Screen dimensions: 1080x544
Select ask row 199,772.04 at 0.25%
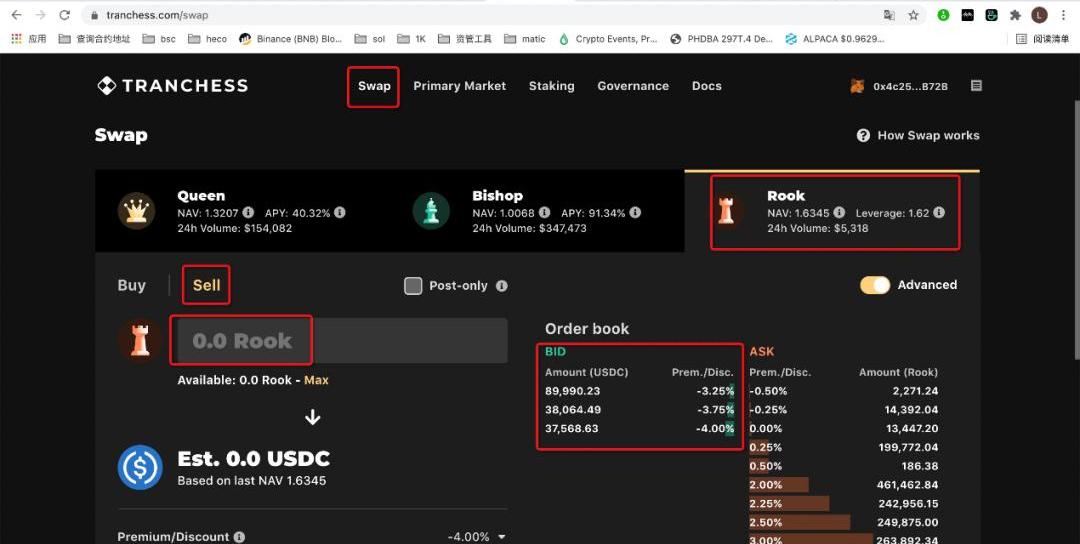coord(843,446)
